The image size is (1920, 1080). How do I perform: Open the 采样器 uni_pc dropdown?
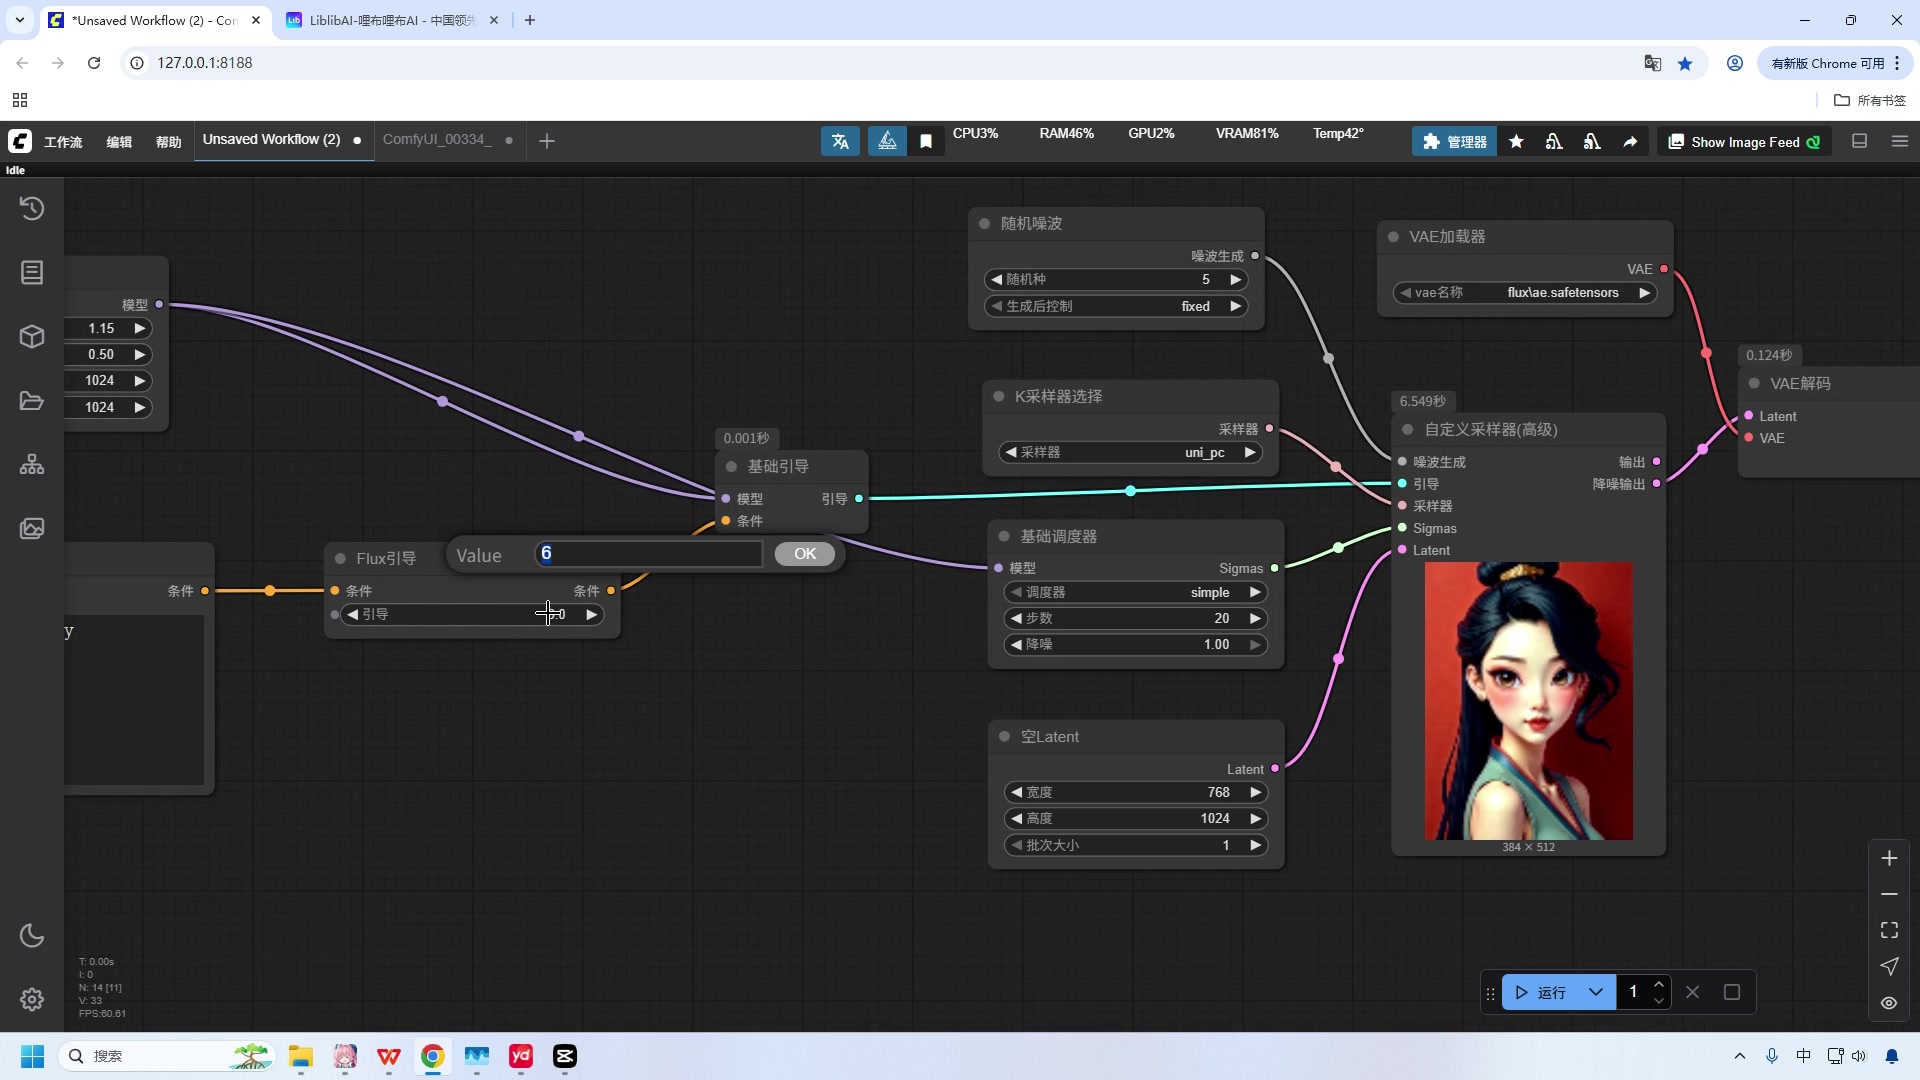point(1130,453)
